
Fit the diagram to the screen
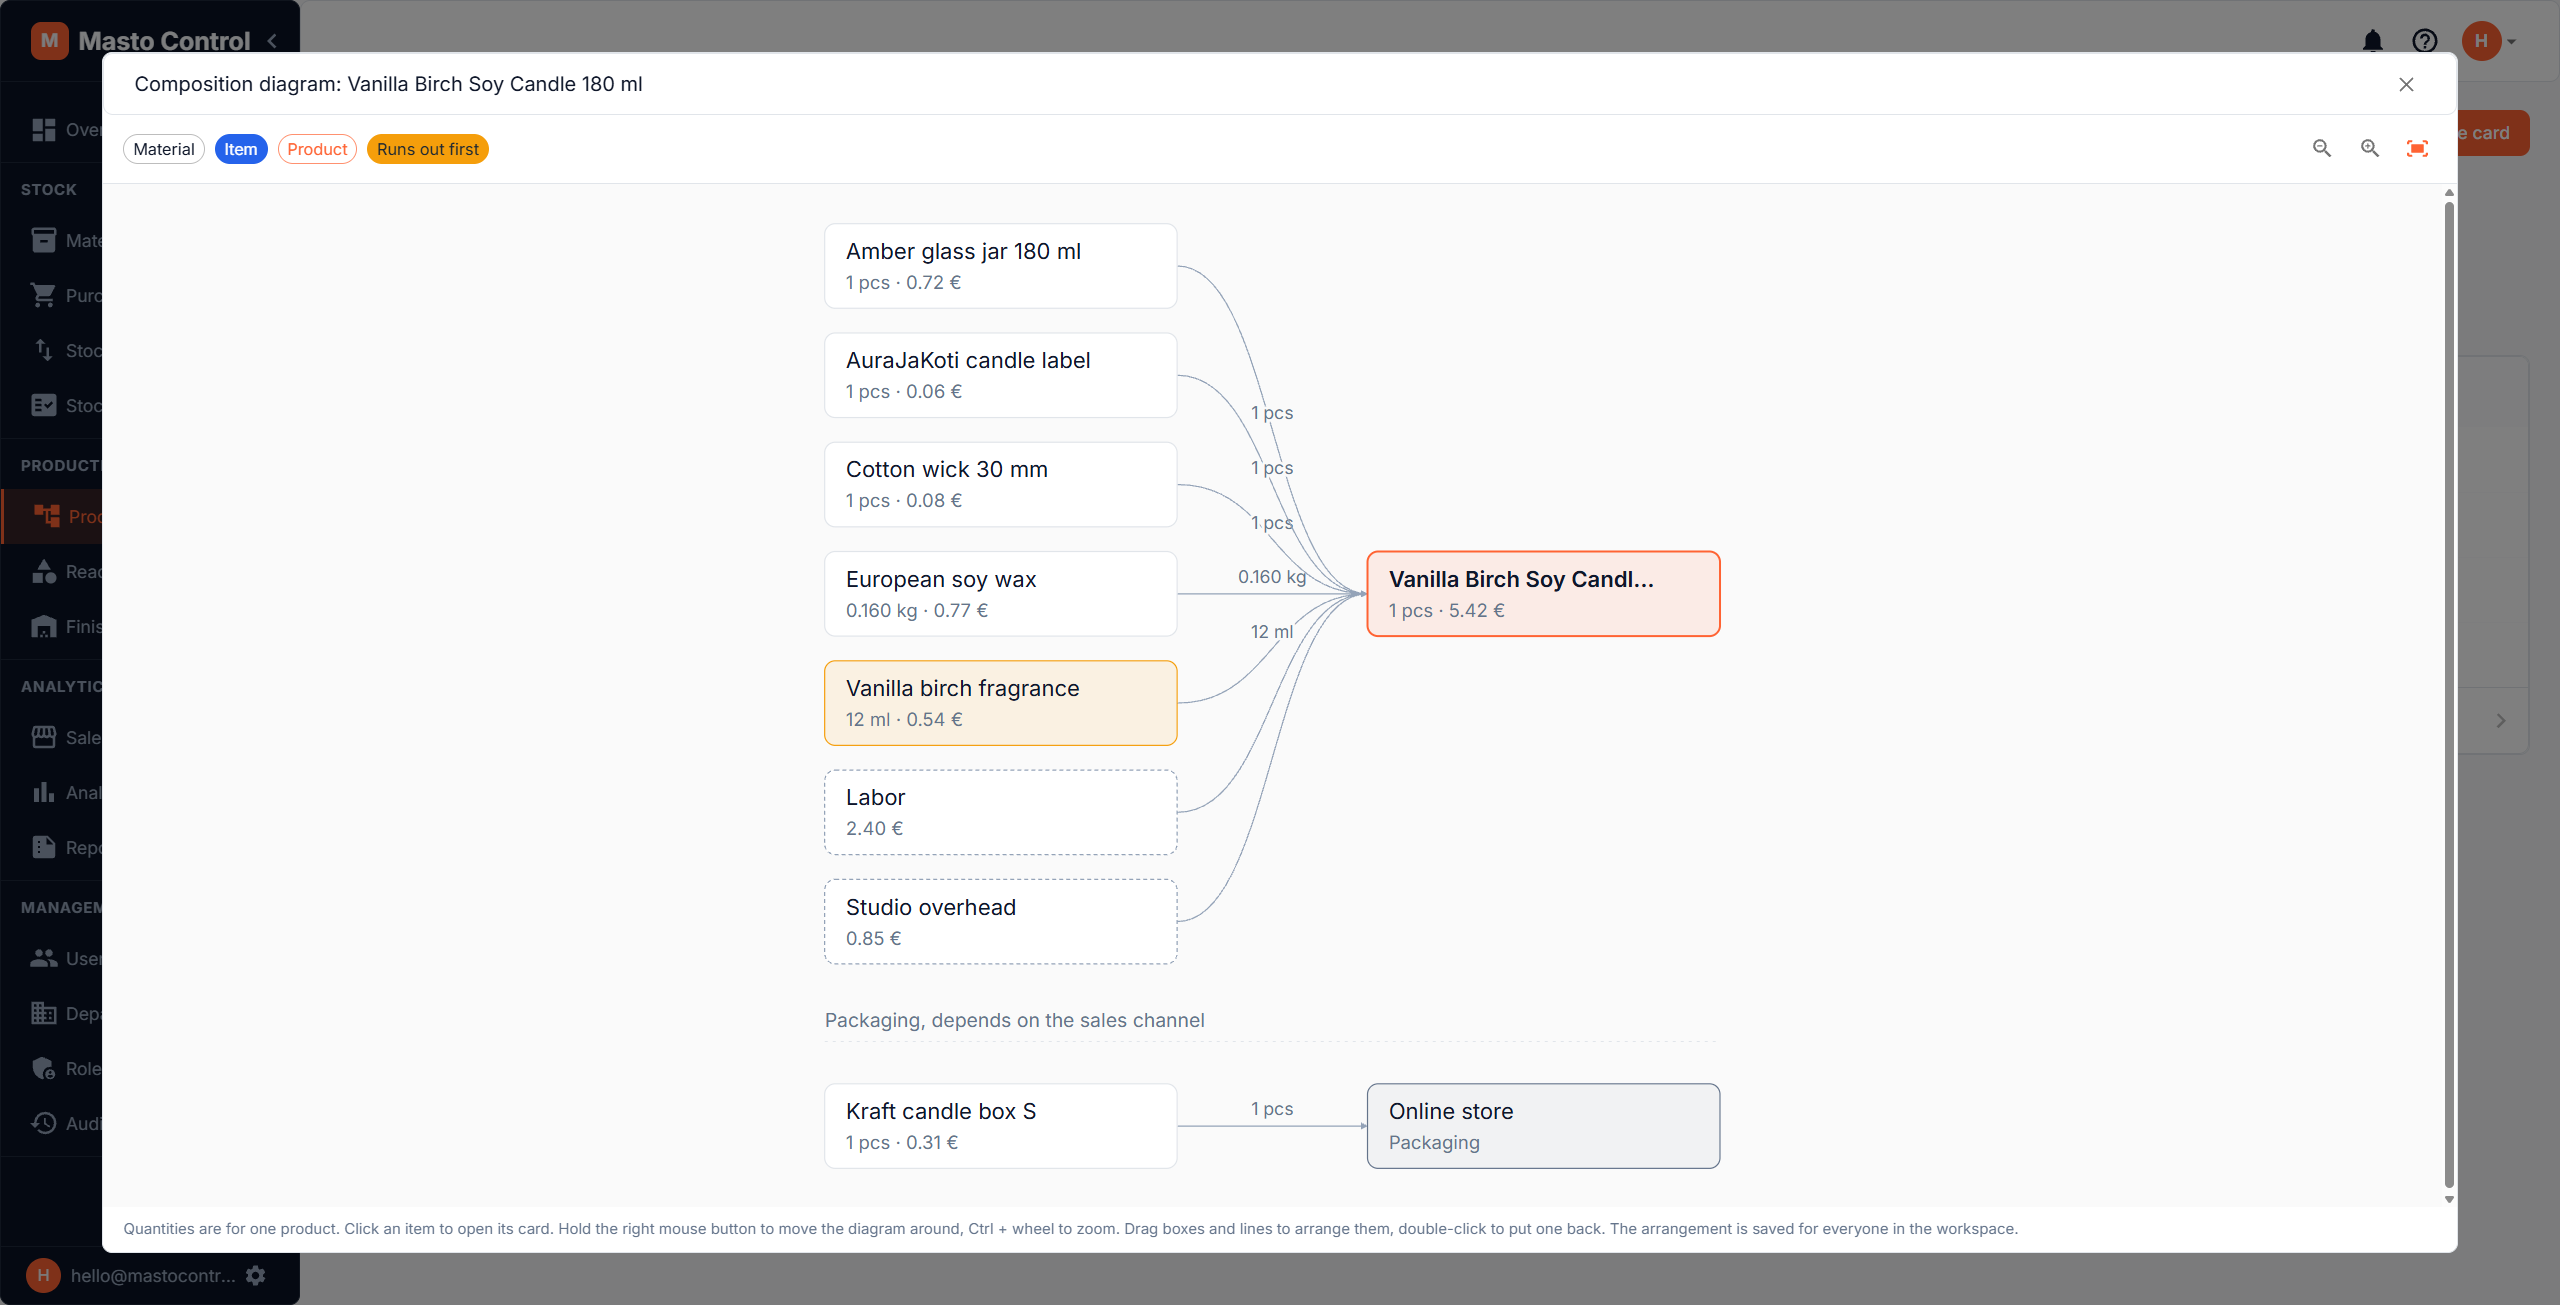(2417, 149)
